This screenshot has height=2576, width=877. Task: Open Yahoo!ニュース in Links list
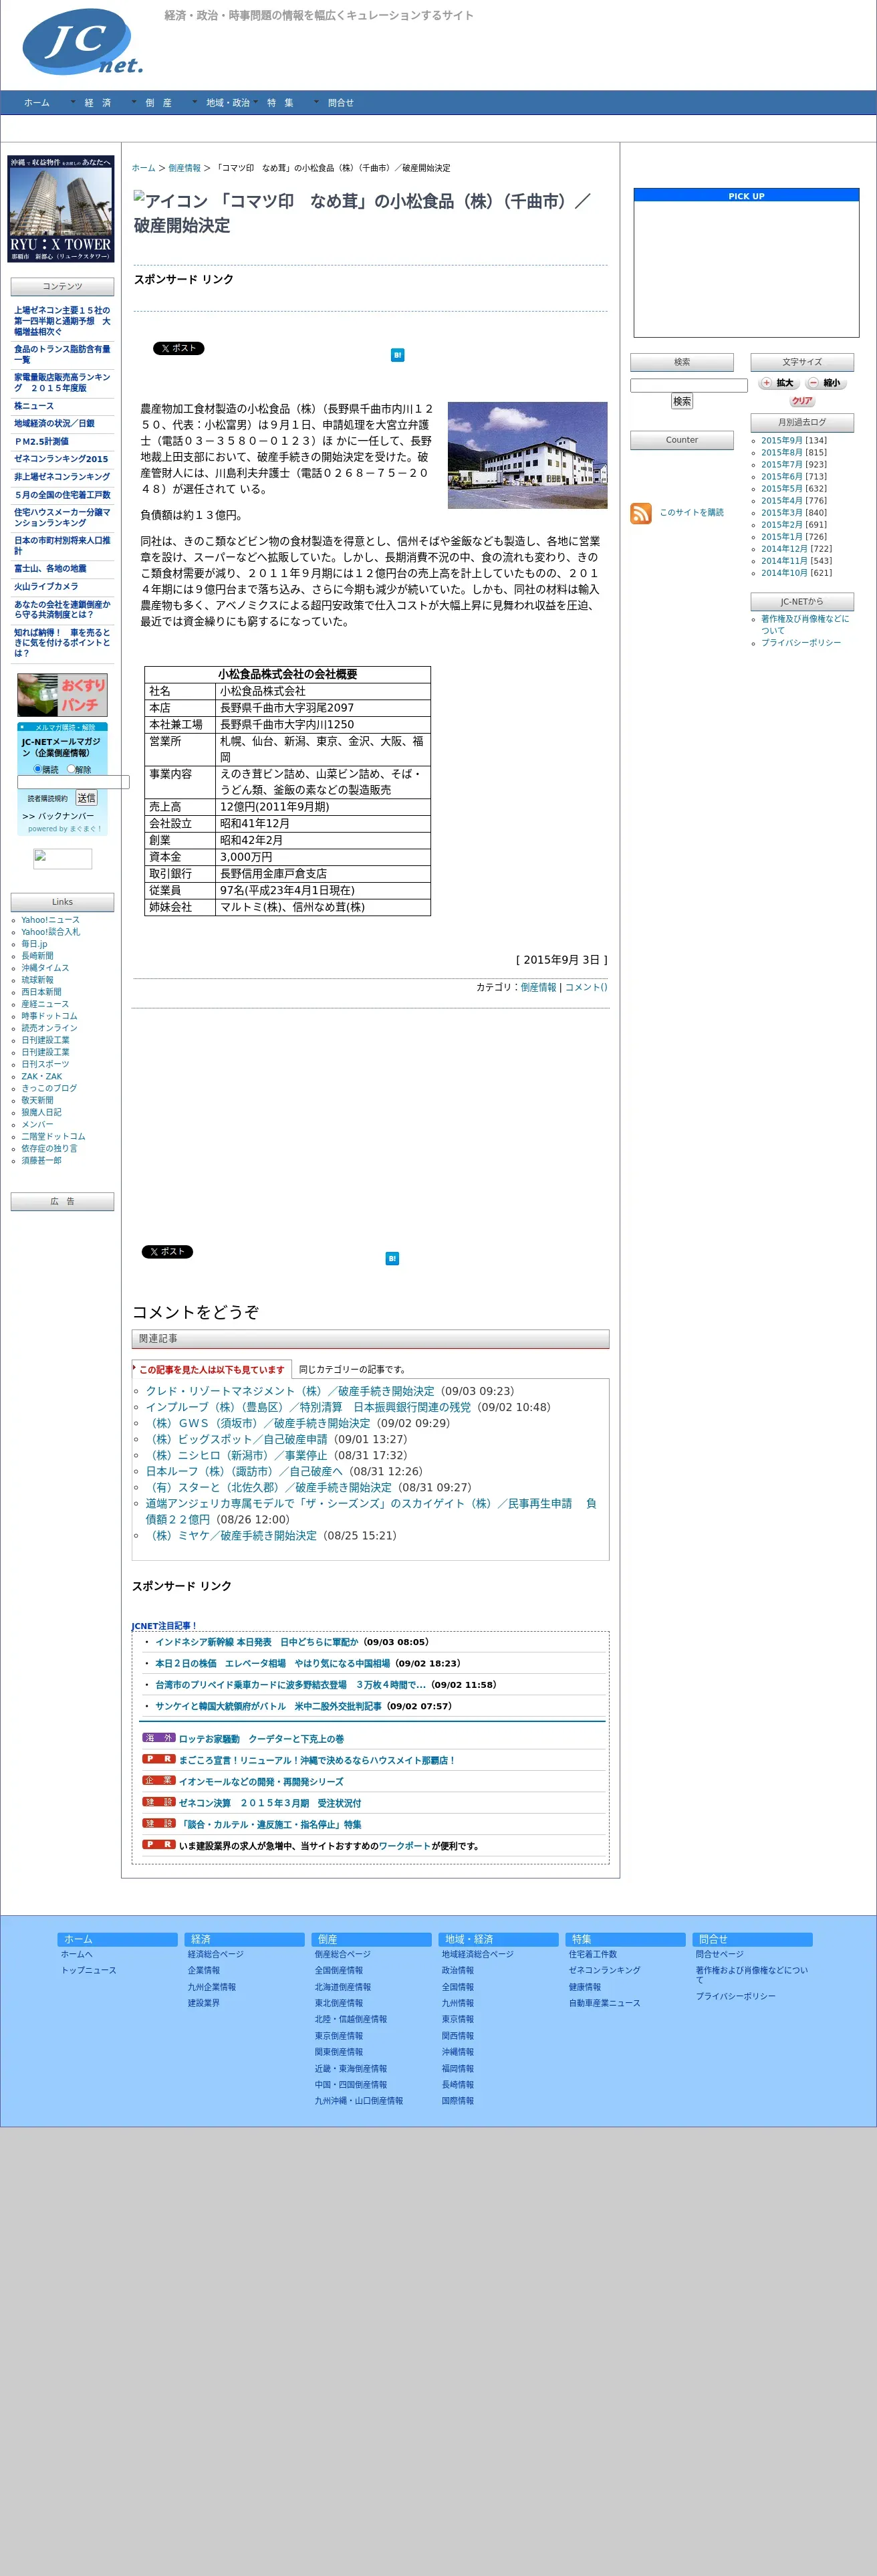point(50,920)
